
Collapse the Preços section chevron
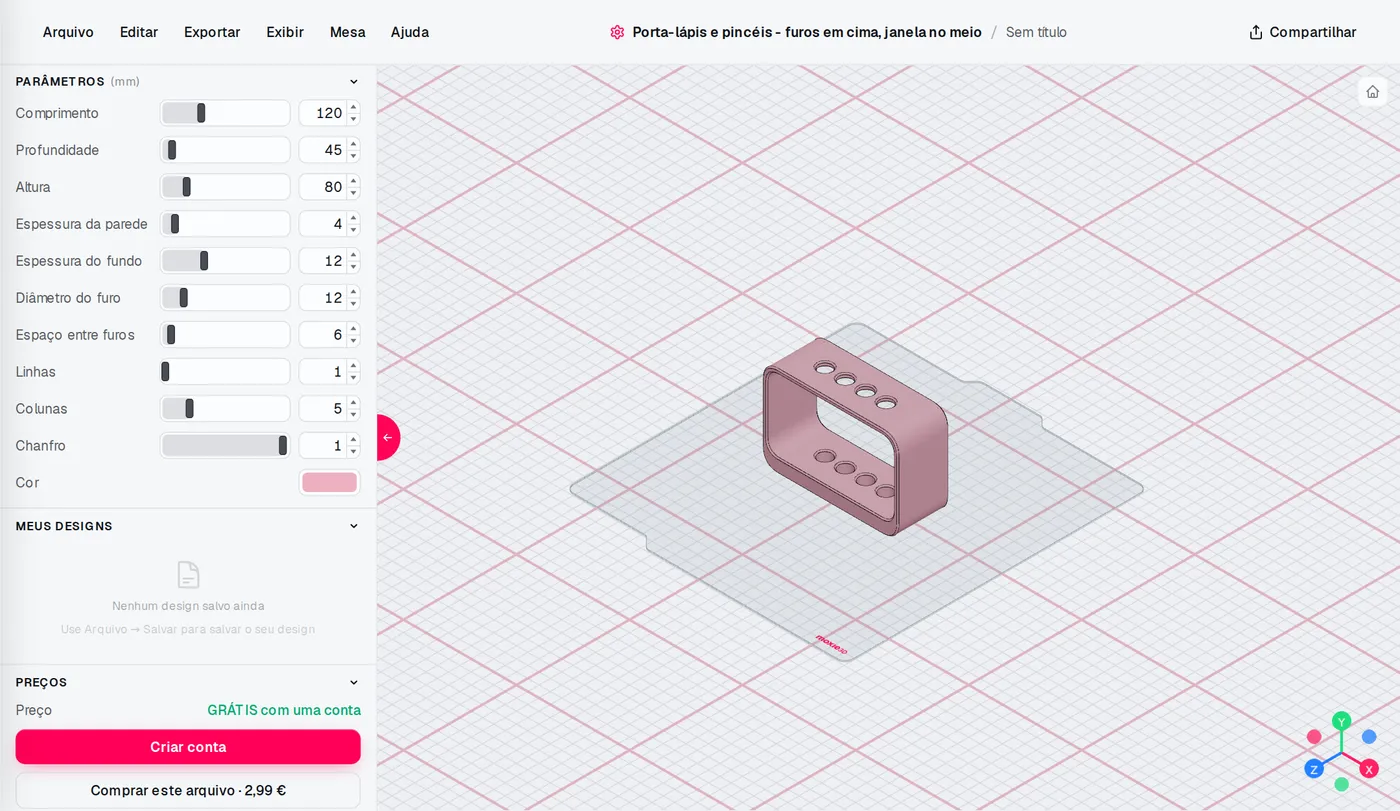[x=353, y=682]
